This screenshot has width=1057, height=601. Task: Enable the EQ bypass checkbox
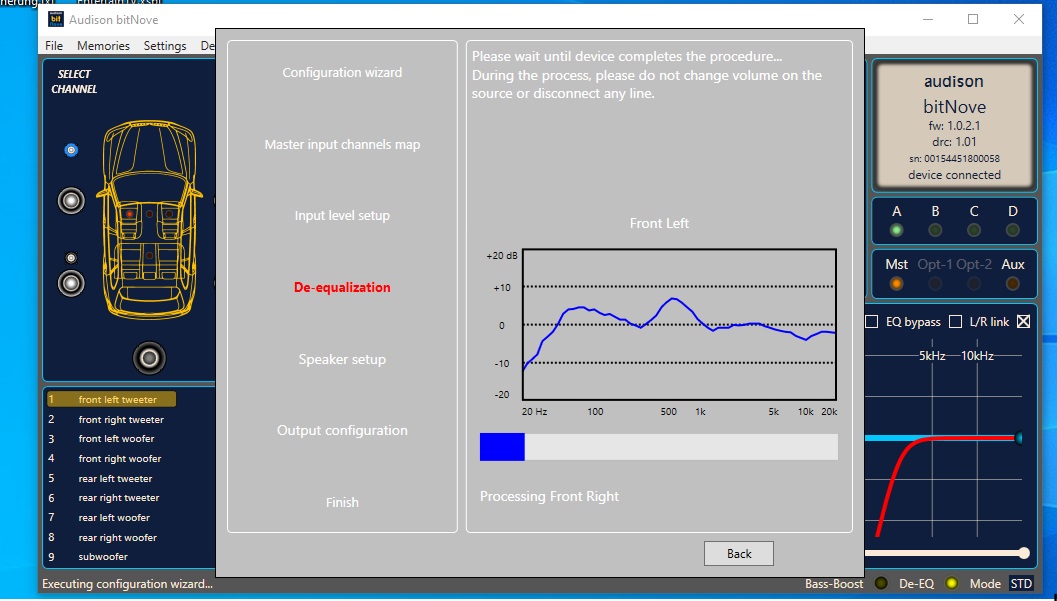click(x=872, y=322)
